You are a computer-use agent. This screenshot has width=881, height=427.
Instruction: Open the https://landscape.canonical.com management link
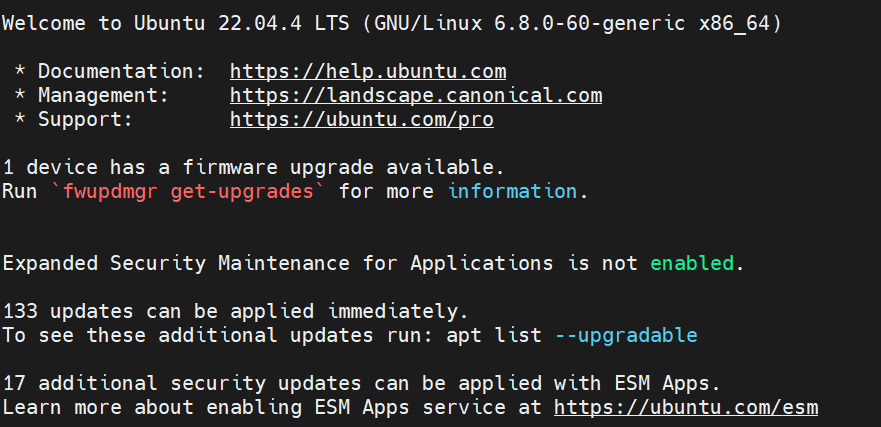pos(416,96)
